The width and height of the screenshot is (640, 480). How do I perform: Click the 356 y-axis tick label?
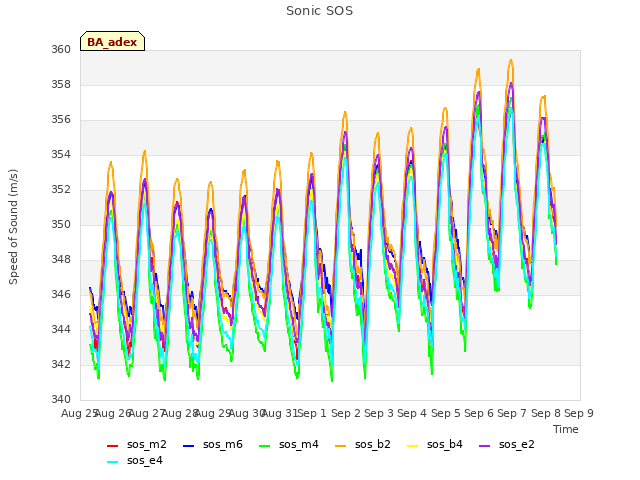[61, 120]
